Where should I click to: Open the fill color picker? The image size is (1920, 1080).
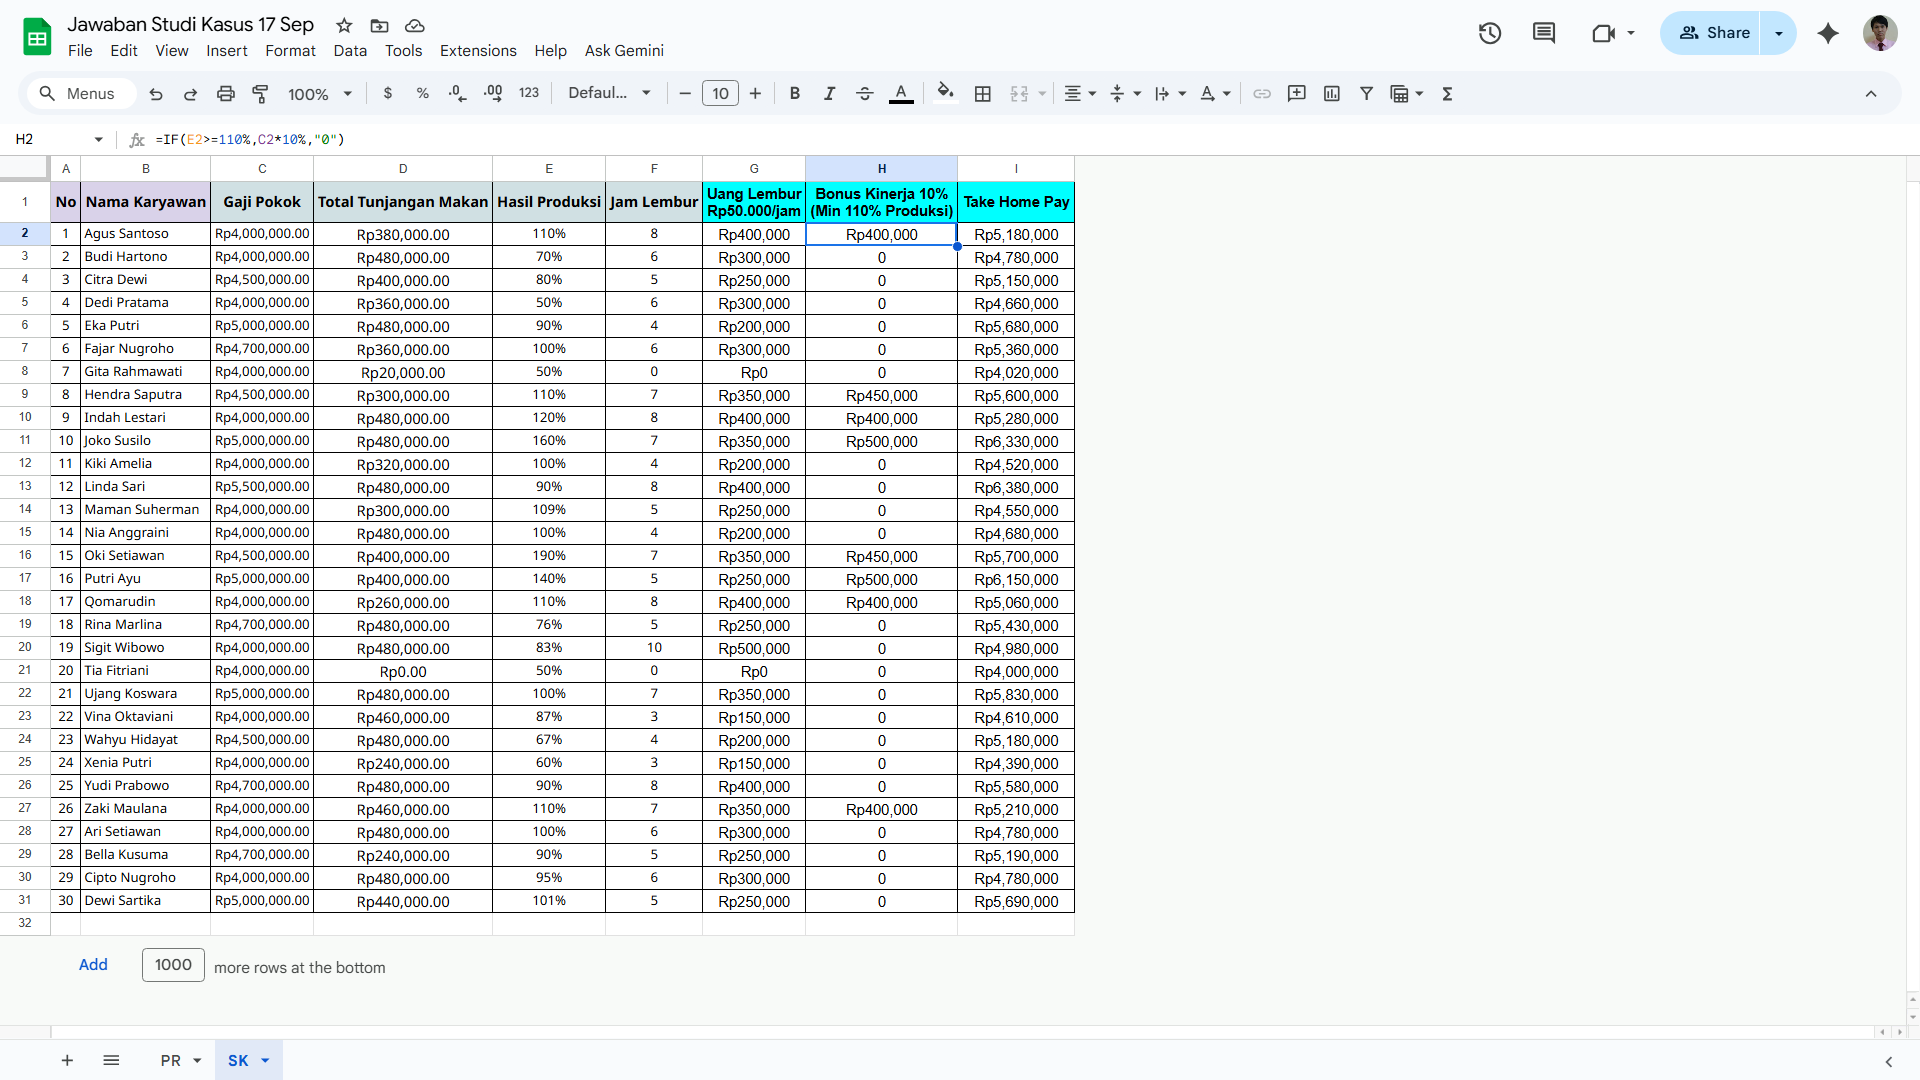(x=945, y=94)
